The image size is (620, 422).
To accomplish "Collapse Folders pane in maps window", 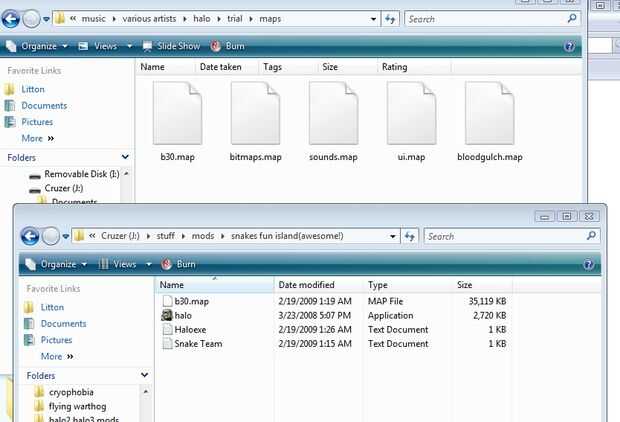I will pos(125,157).
